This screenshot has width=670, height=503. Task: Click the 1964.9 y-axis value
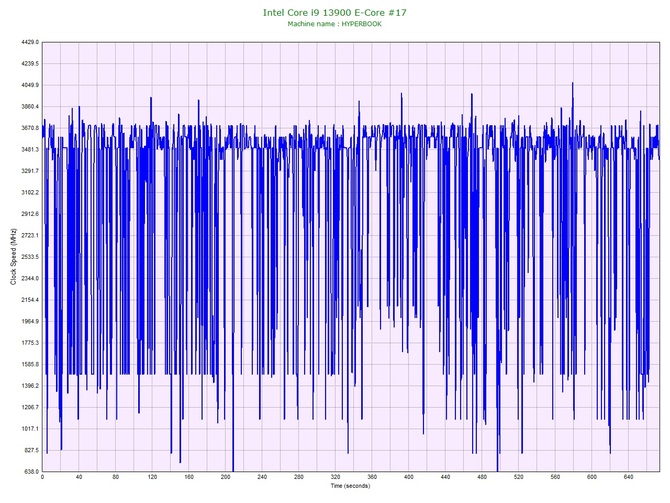point(30,321)
